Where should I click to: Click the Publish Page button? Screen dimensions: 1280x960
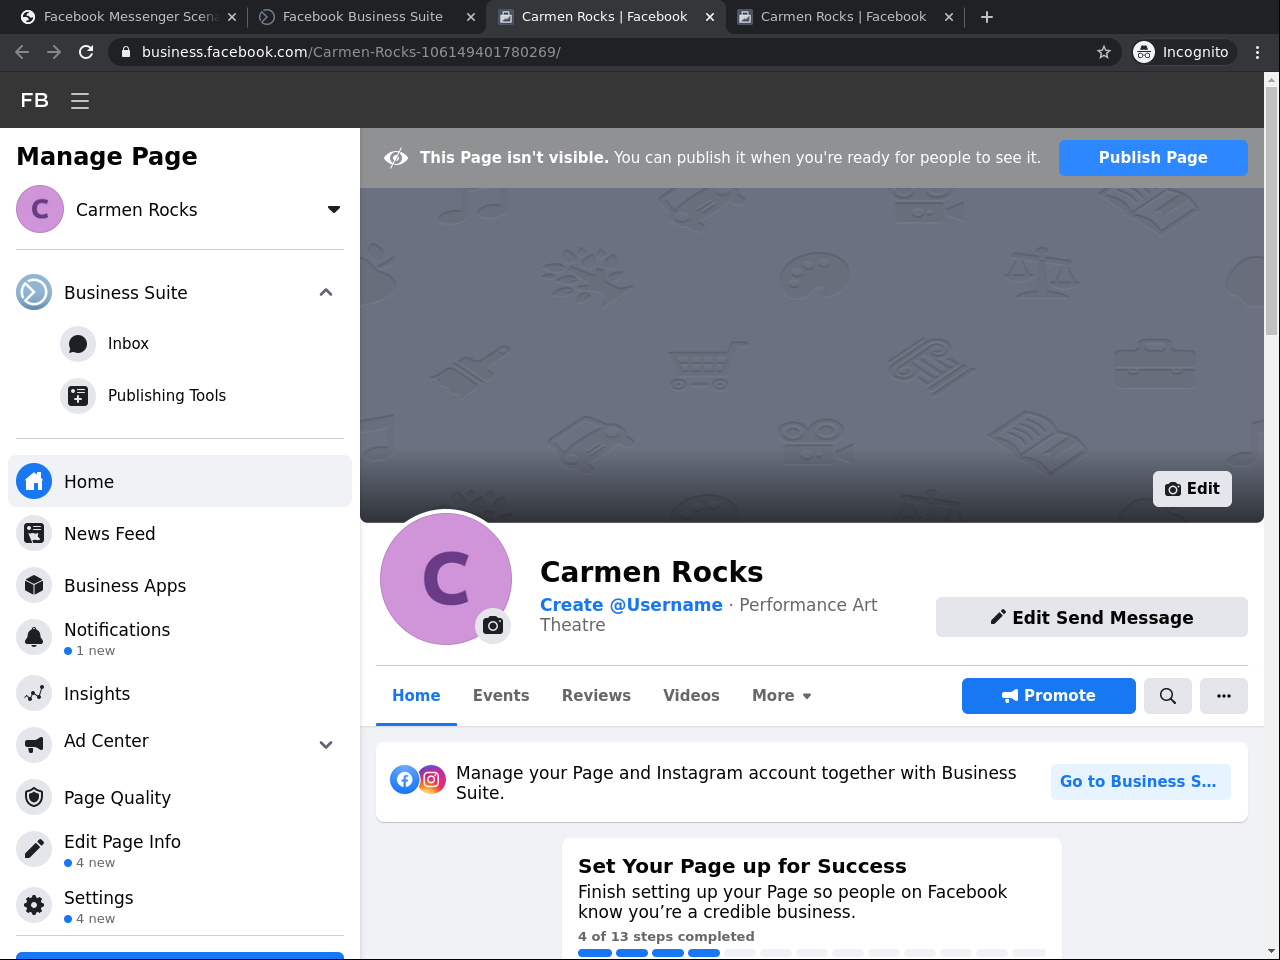[1153, 158]
